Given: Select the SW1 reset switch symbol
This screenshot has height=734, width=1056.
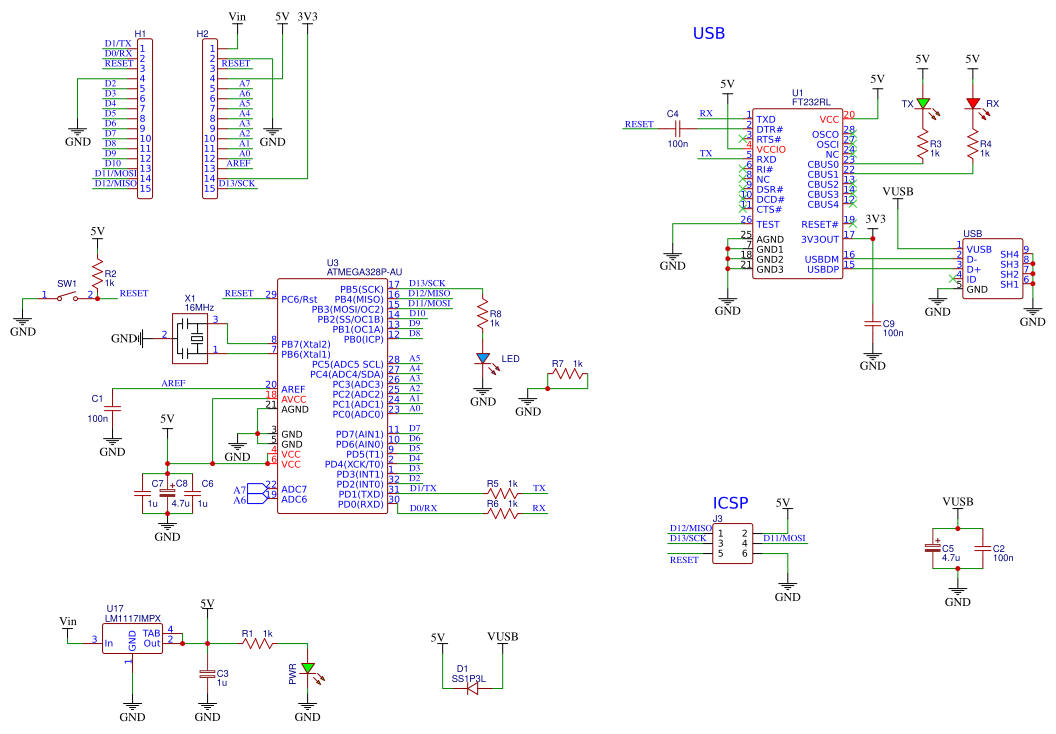Looking at the screenshot, I should pos(67,296).
